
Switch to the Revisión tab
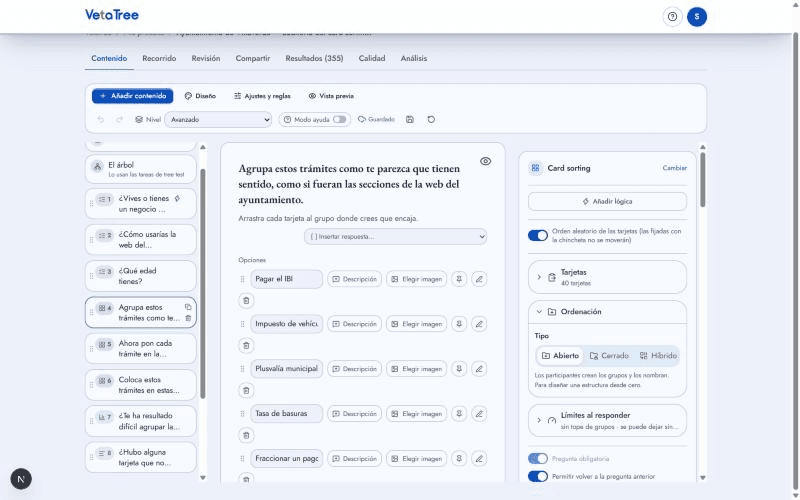[x=206, y=58]
